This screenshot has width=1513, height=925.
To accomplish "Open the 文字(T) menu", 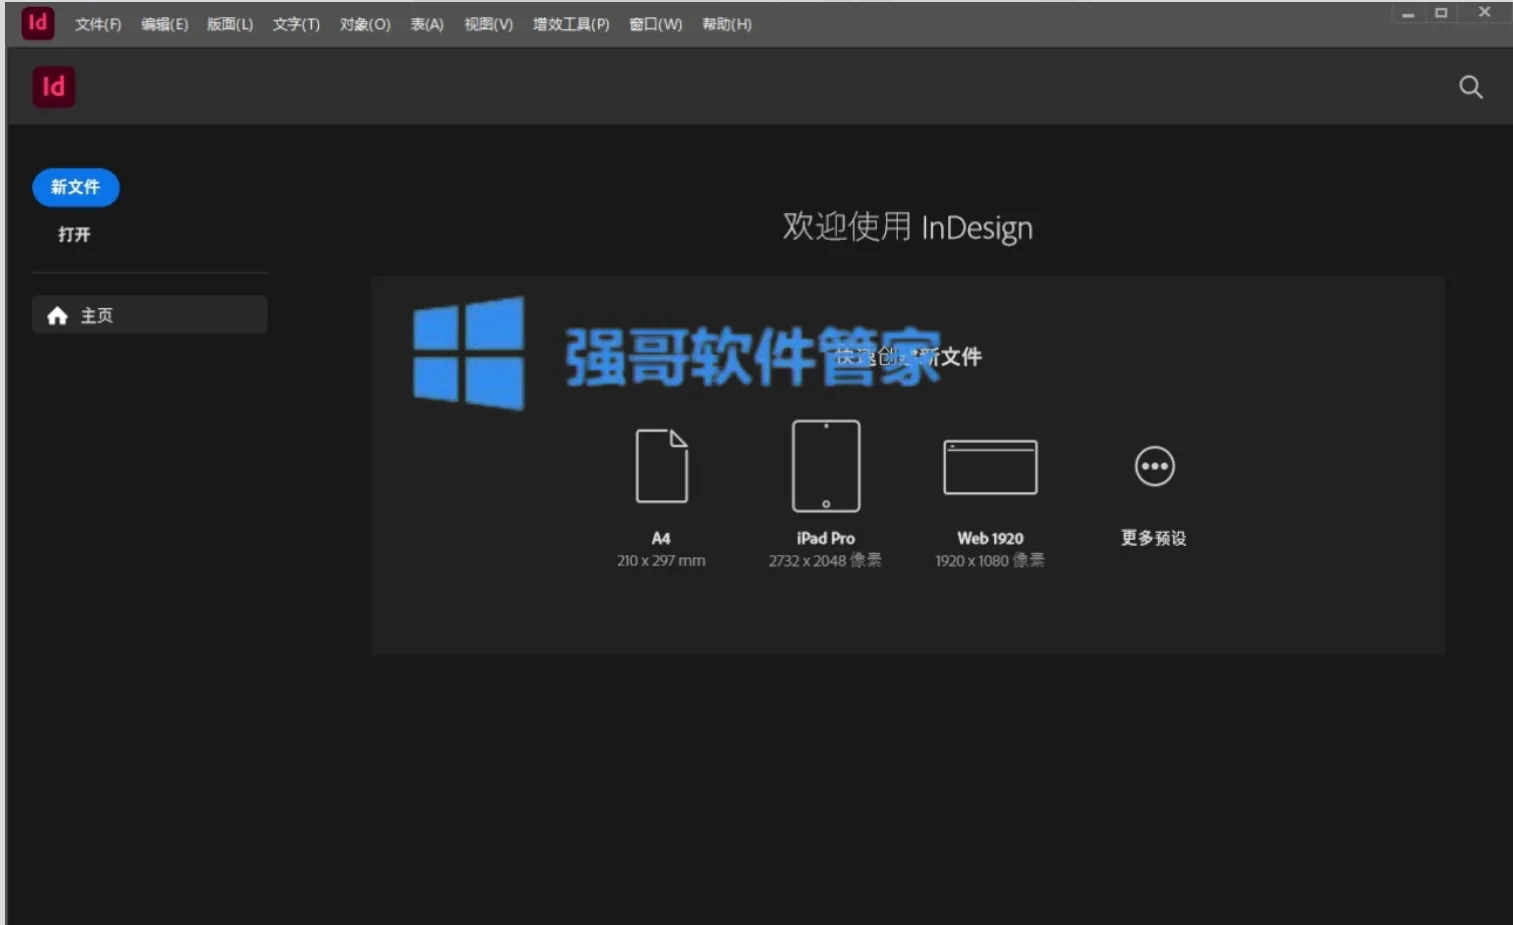I will tap(296, 24).
